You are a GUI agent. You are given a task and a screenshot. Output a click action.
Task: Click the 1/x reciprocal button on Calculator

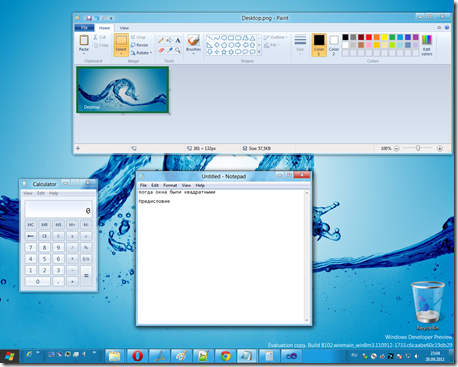(86, 259)
